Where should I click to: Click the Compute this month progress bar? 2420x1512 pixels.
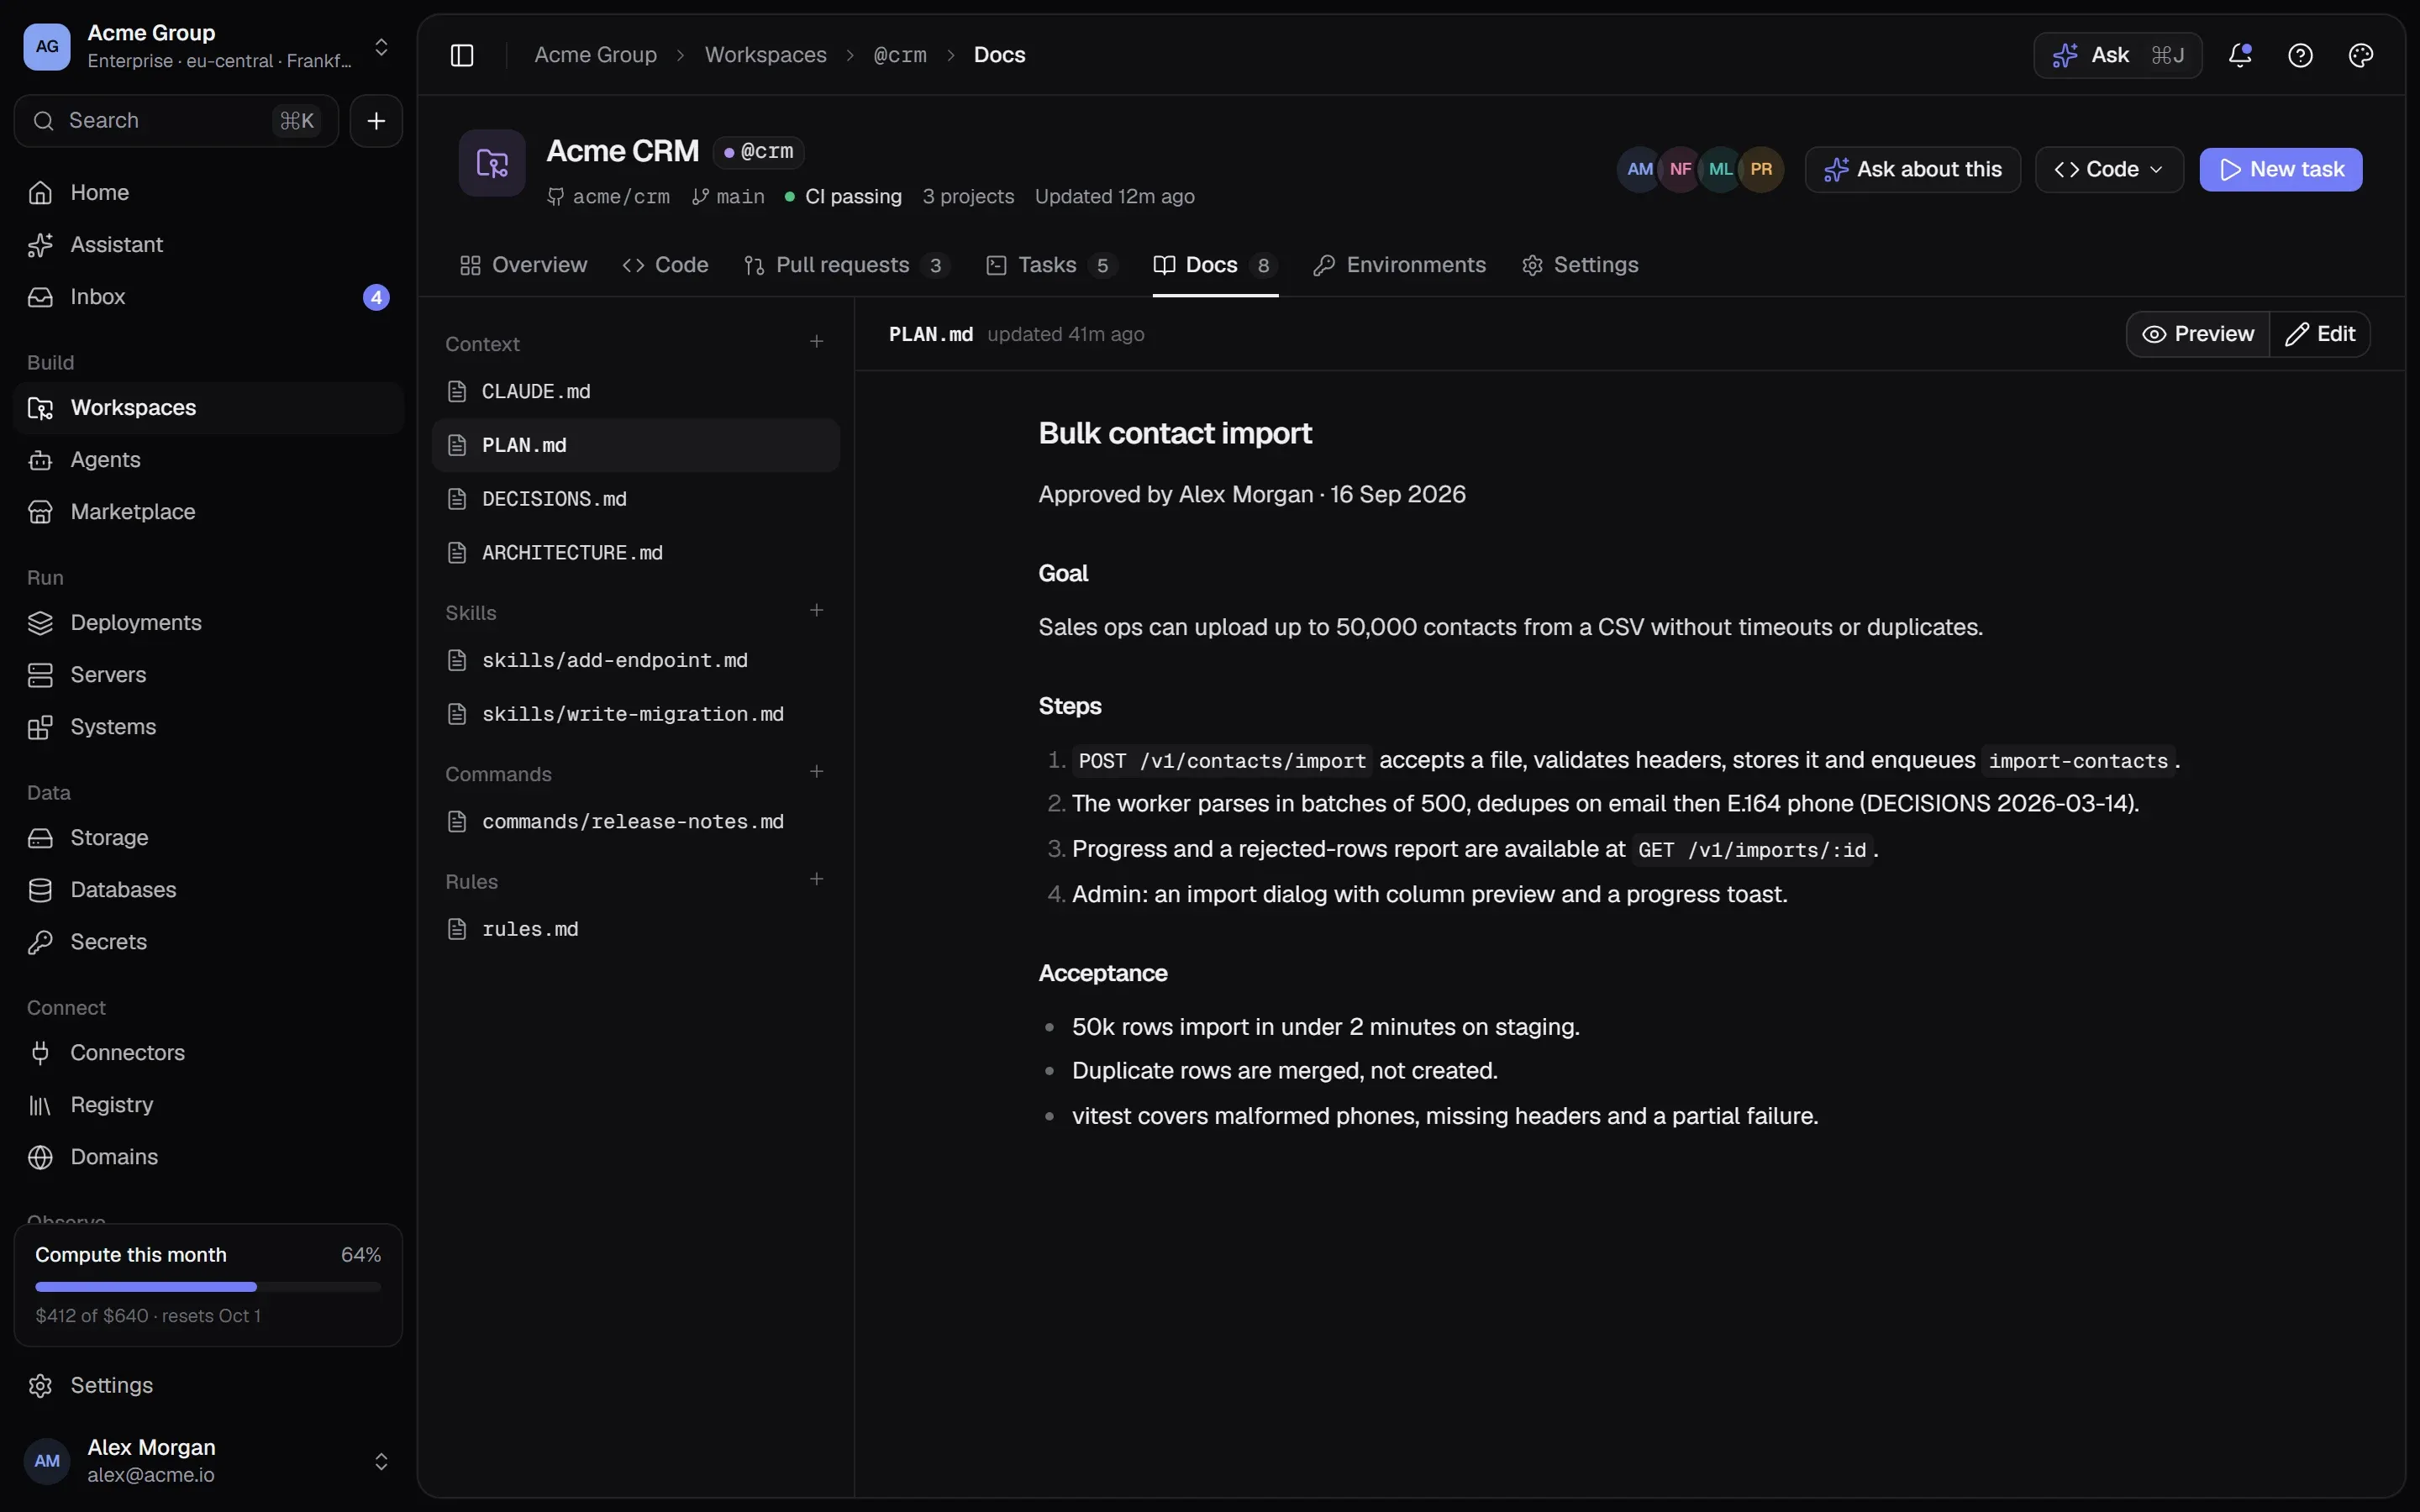208,1287
